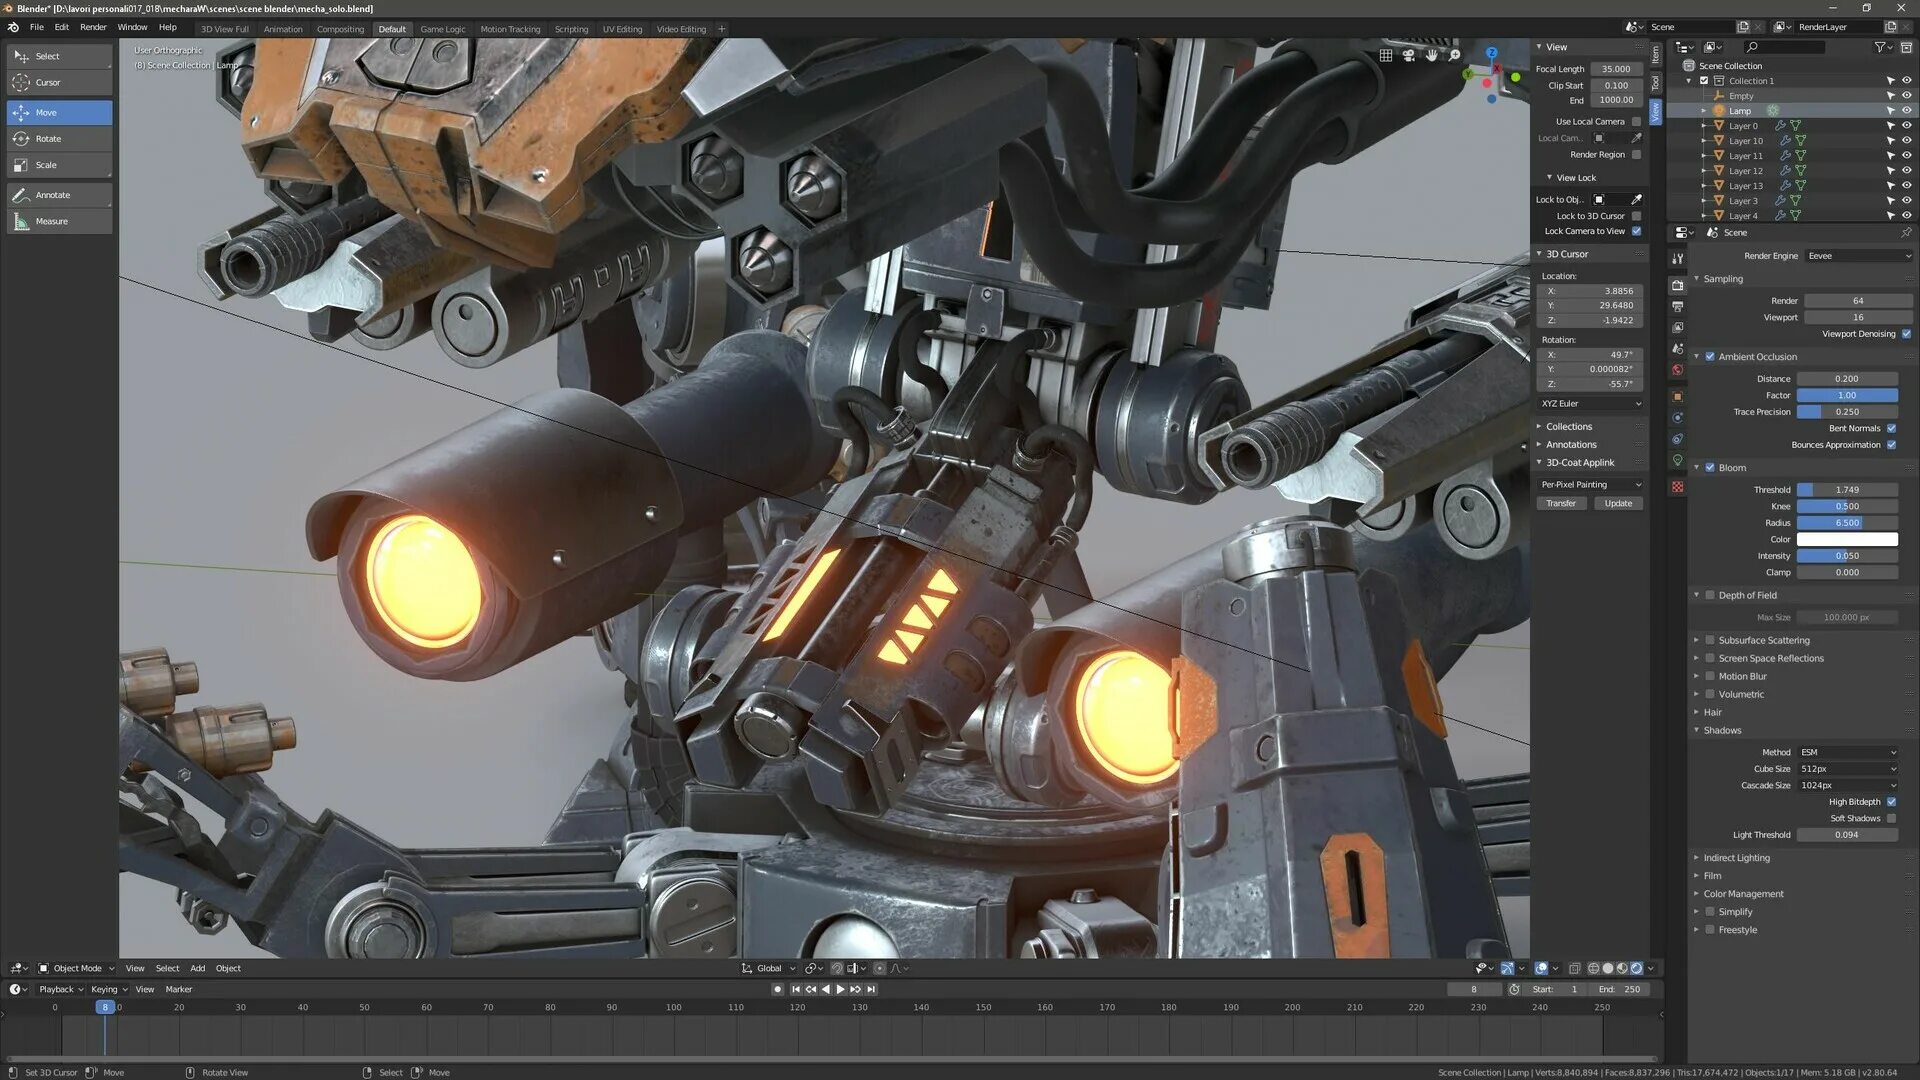Switch to solid viewport shading
Viewport: 1920px width, 1080px height.
pyautogui.click(x=1608, y=968)
